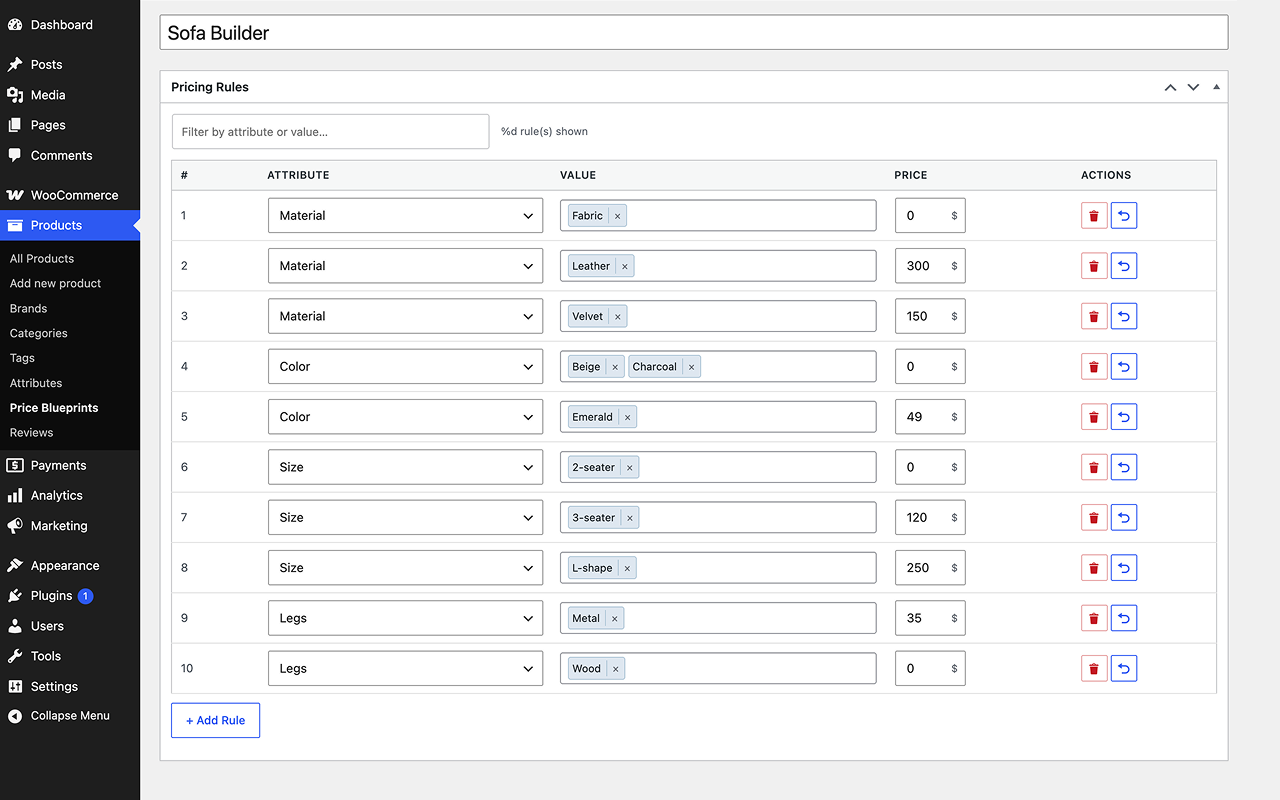1280x800 pixels.
Task: Open Color dropdown on Beige Charcoal row
Action: (x=405, y=367)
